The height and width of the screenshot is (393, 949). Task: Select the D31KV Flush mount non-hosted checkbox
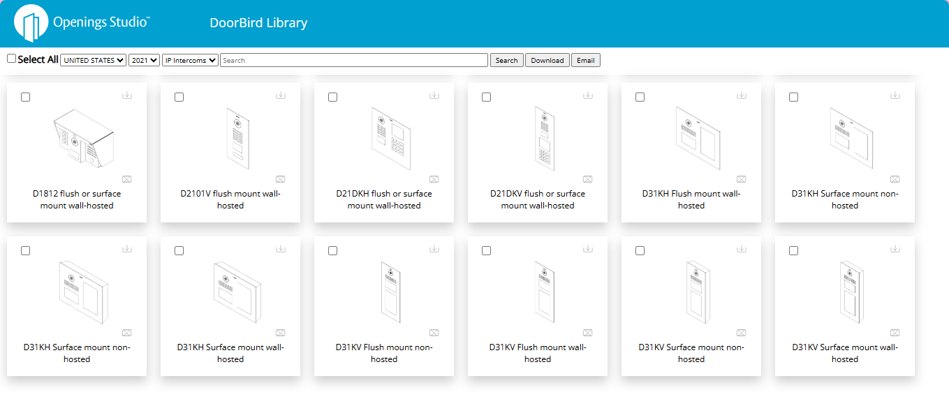pos(333,251)
